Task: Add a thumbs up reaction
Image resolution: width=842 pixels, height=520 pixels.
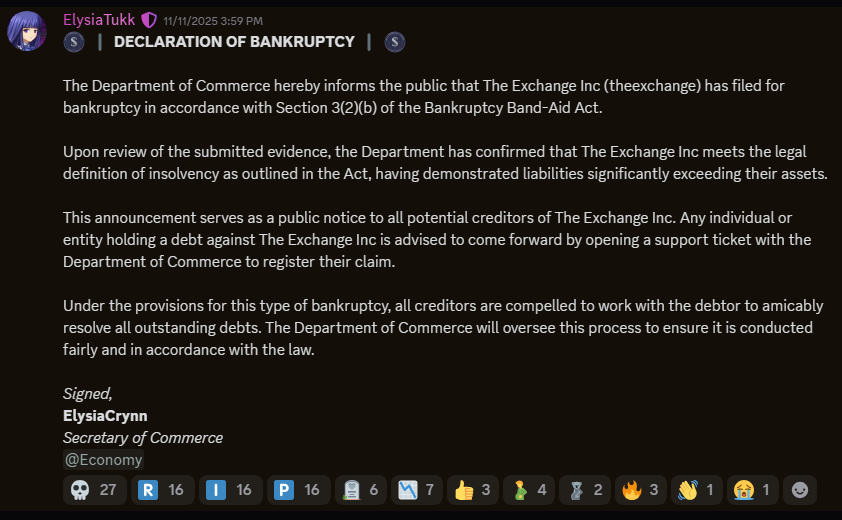Action: coord(473,490)
